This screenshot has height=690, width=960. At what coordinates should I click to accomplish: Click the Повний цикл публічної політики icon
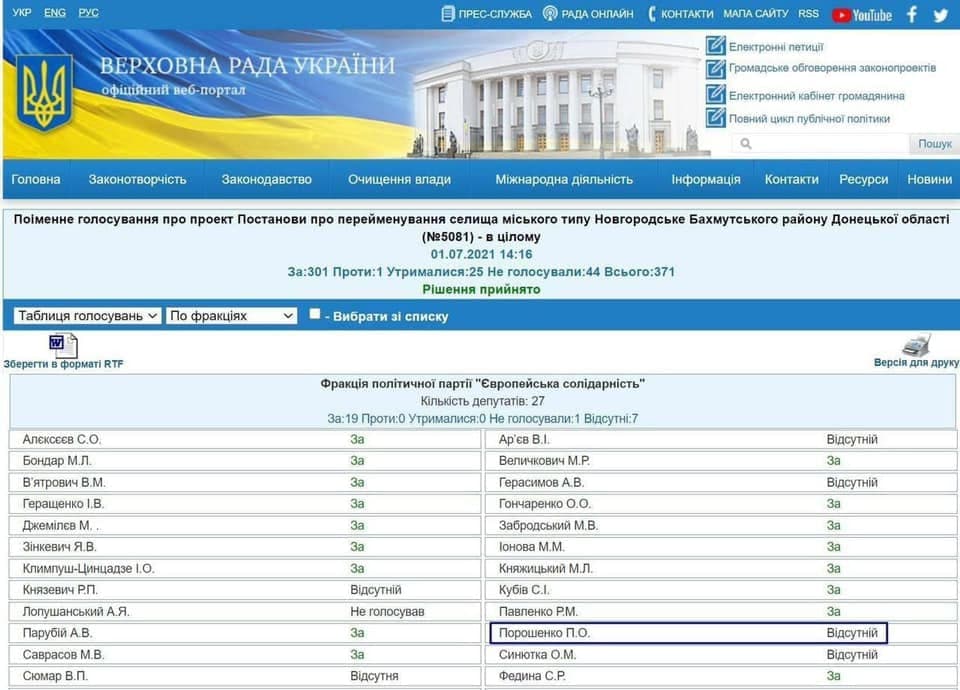[x=714, y=117]
